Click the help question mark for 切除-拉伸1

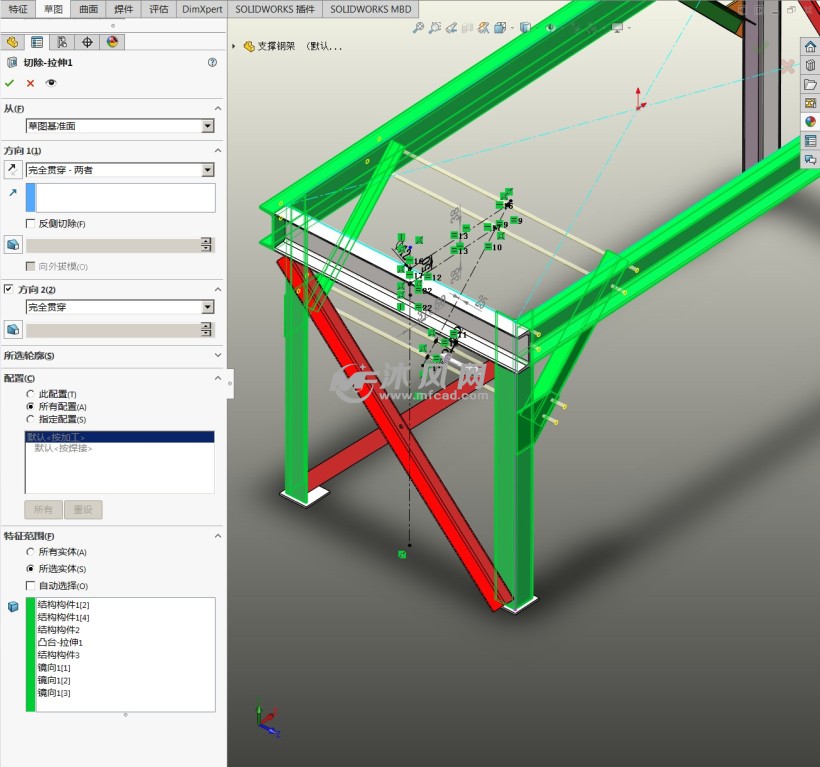(x=212, y=62)
